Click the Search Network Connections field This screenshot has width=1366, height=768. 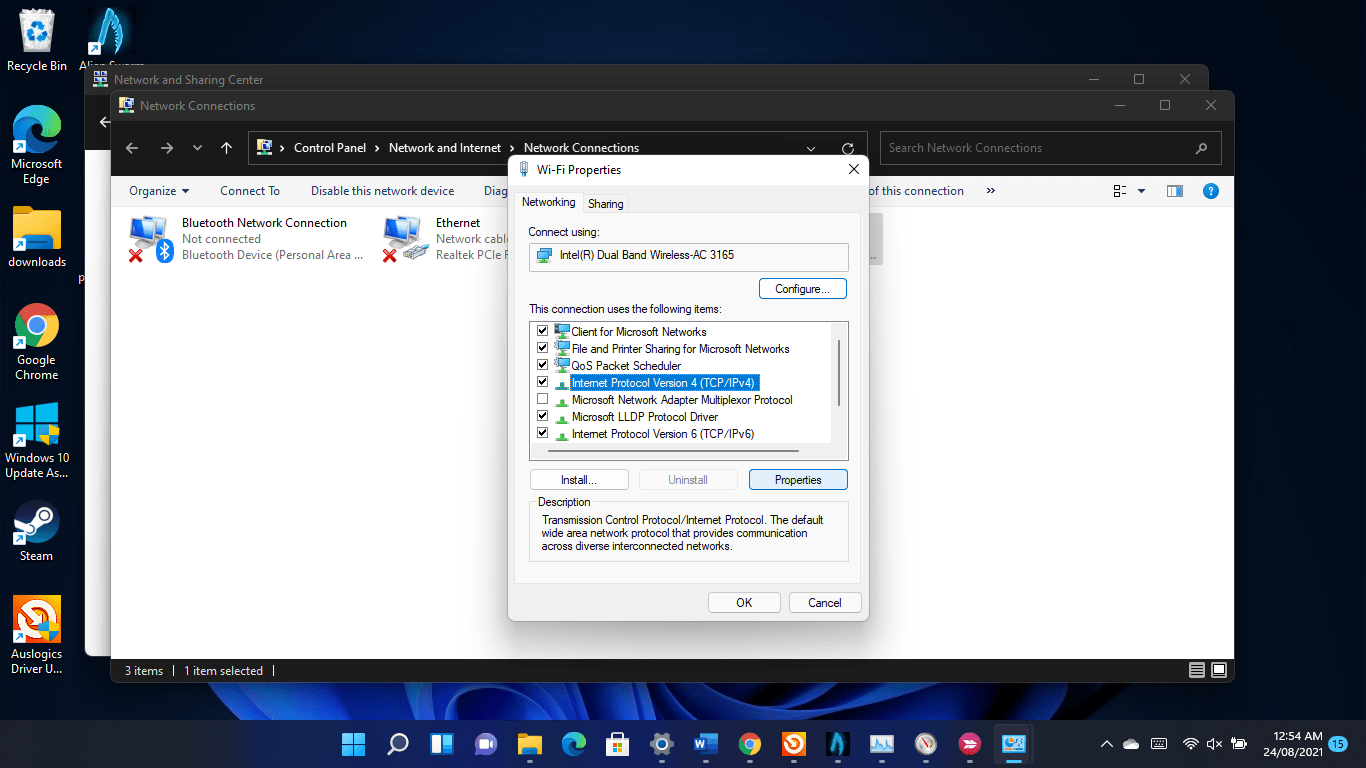pos(1040,148)
